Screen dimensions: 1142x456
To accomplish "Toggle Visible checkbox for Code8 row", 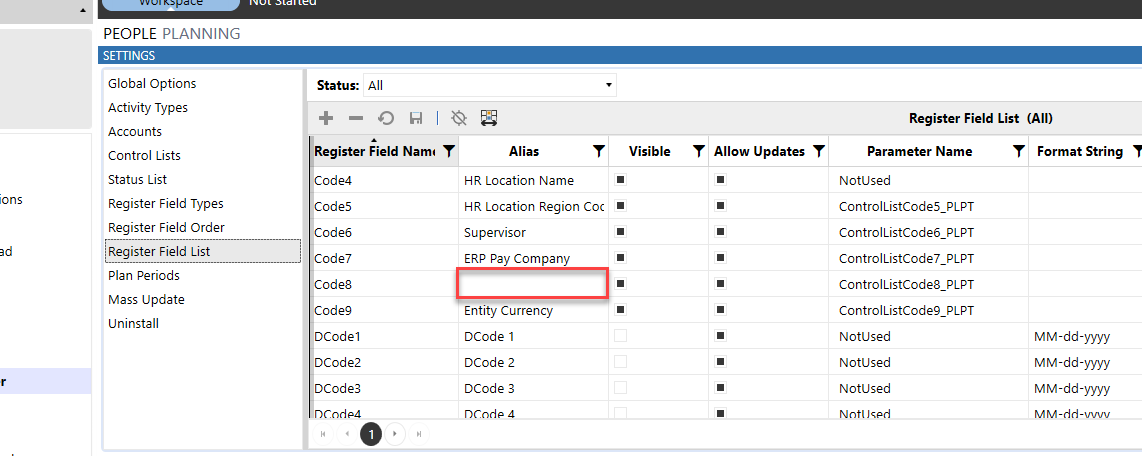I will [x=620, y=284].
